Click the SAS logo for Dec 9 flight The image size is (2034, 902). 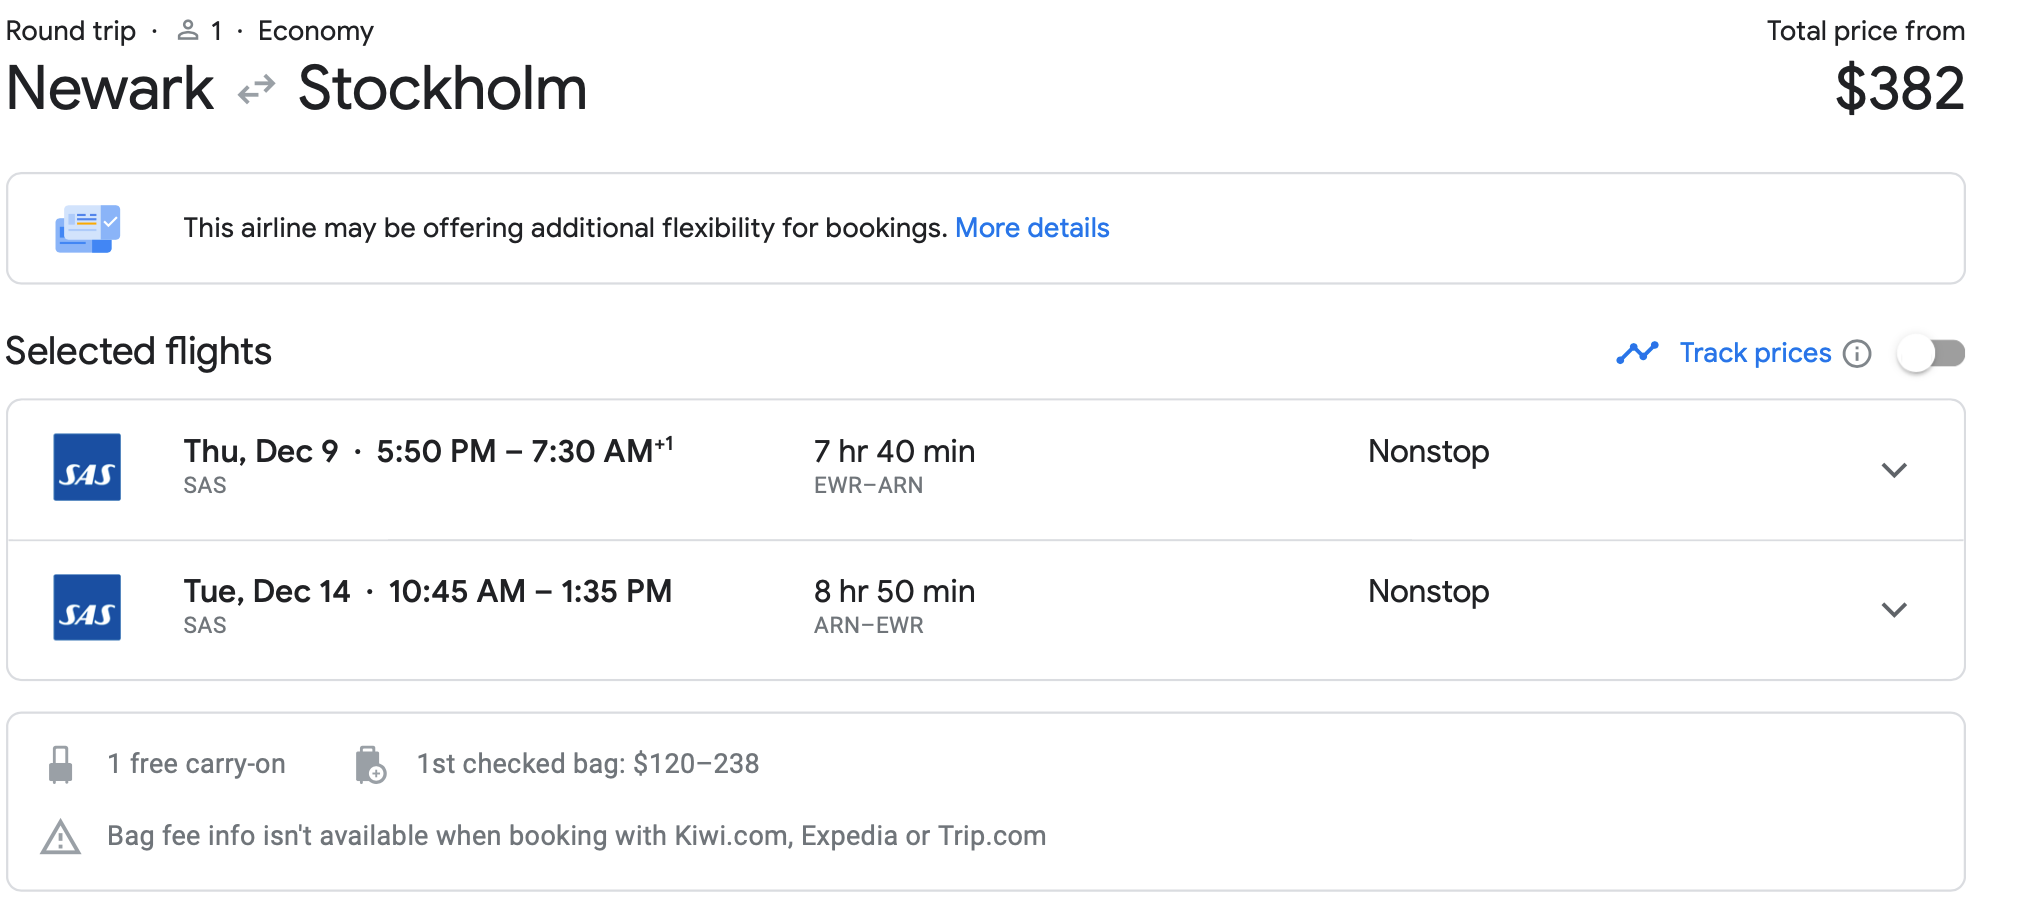coord(87,467)
